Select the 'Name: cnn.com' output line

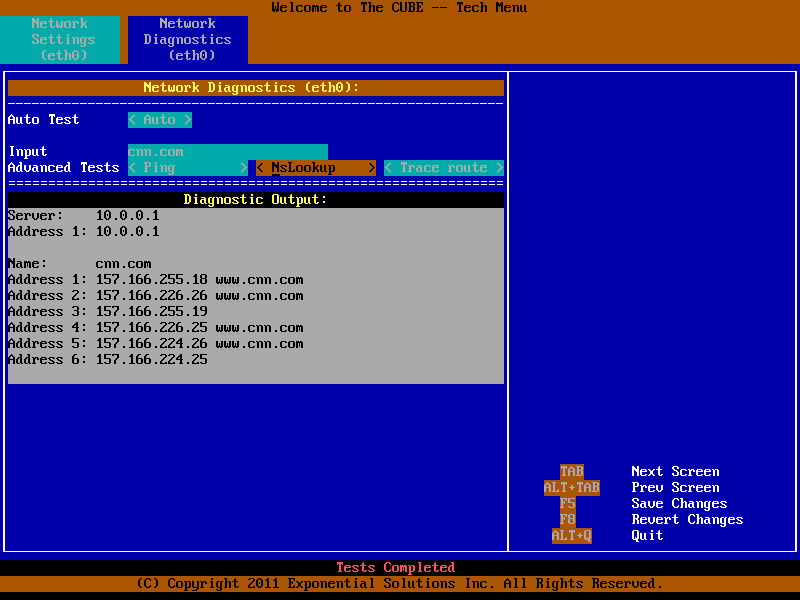80,263
